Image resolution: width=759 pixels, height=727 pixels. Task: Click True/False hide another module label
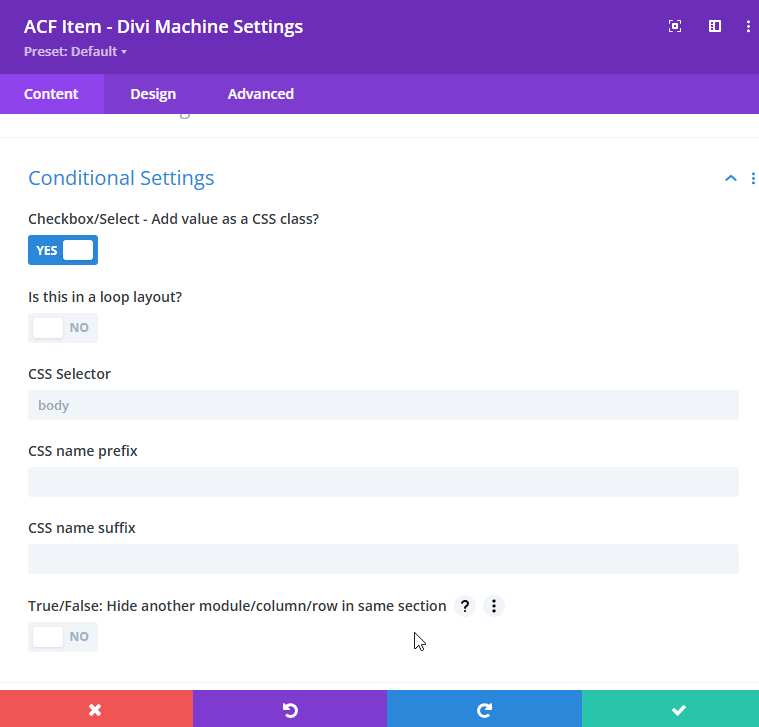pos(237,606)
